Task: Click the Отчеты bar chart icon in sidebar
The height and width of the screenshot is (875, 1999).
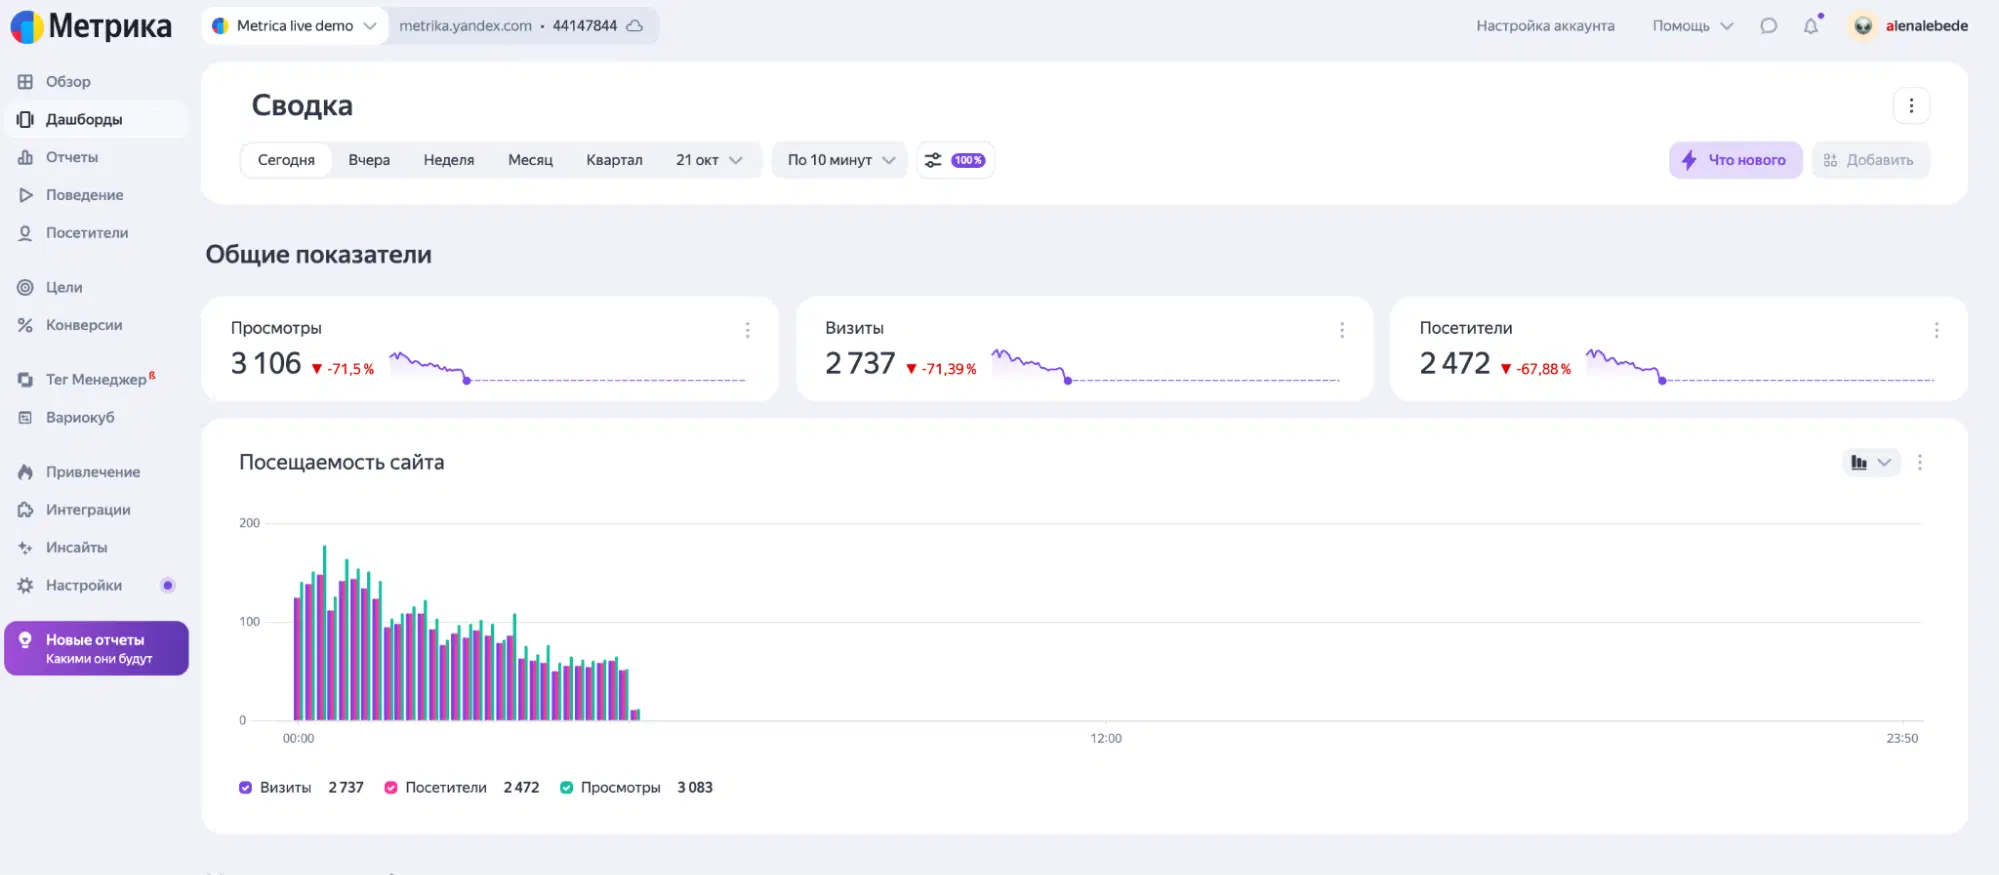Action: click(25, 157)
